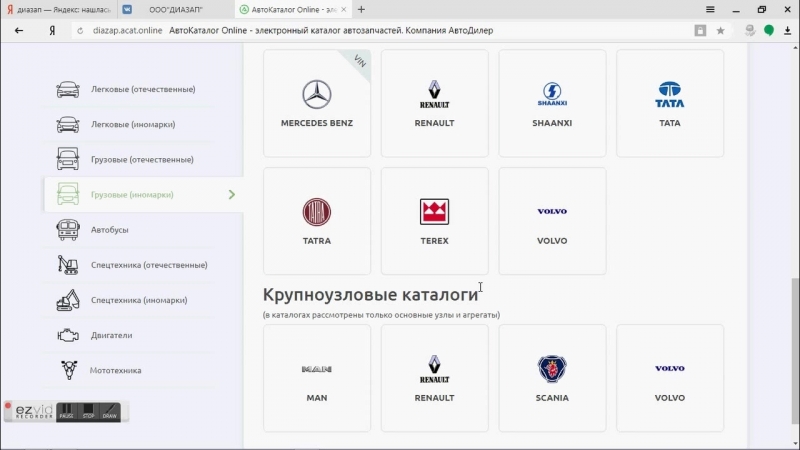Bookmark page with the star icon
The image size is (800, 450).
point(720,31)
